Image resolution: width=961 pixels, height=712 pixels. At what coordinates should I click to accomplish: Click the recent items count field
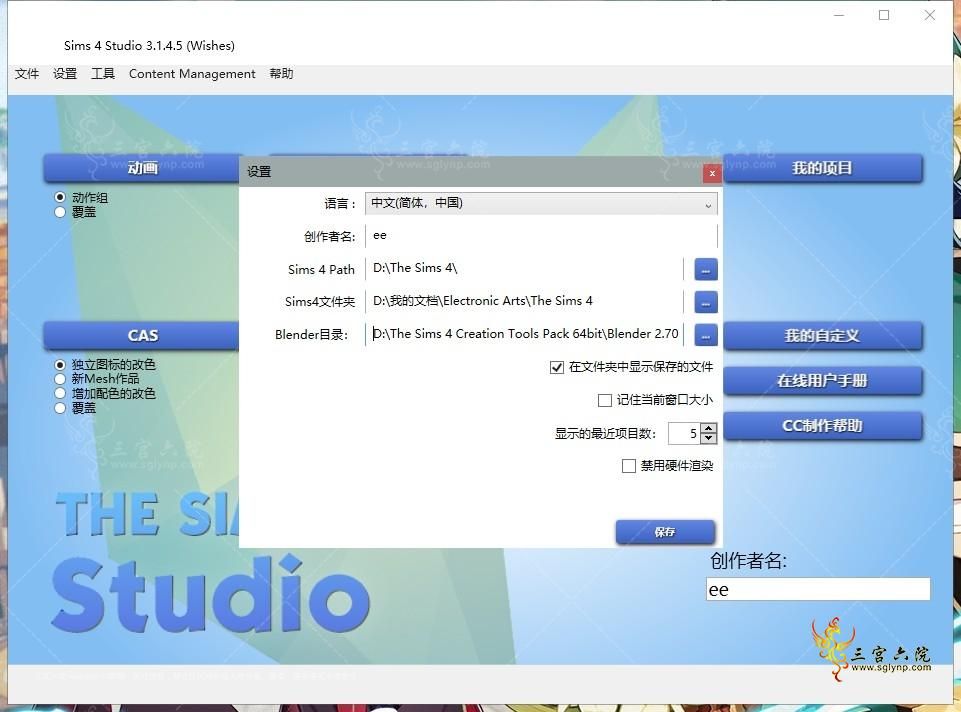click(685, 433)
